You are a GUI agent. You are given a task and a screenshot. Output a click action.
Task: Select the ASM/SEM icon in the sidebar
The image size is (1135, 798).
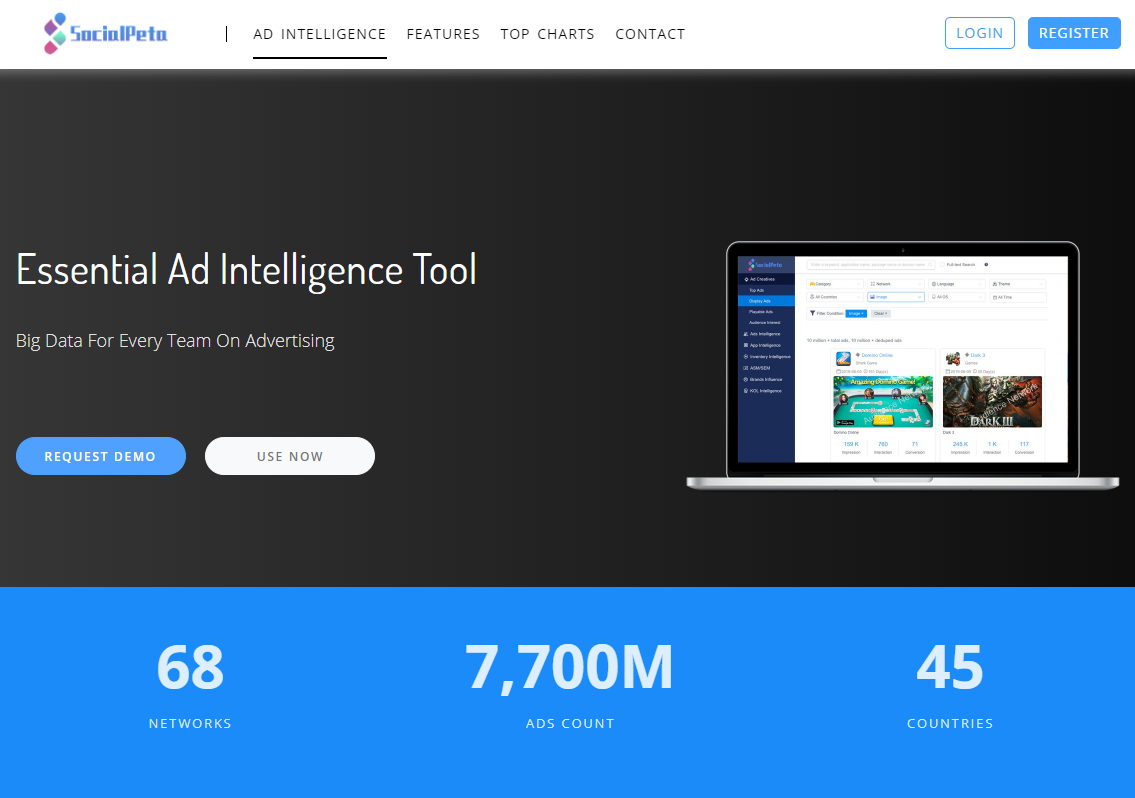pyautogui.click(x=747, y=367)
